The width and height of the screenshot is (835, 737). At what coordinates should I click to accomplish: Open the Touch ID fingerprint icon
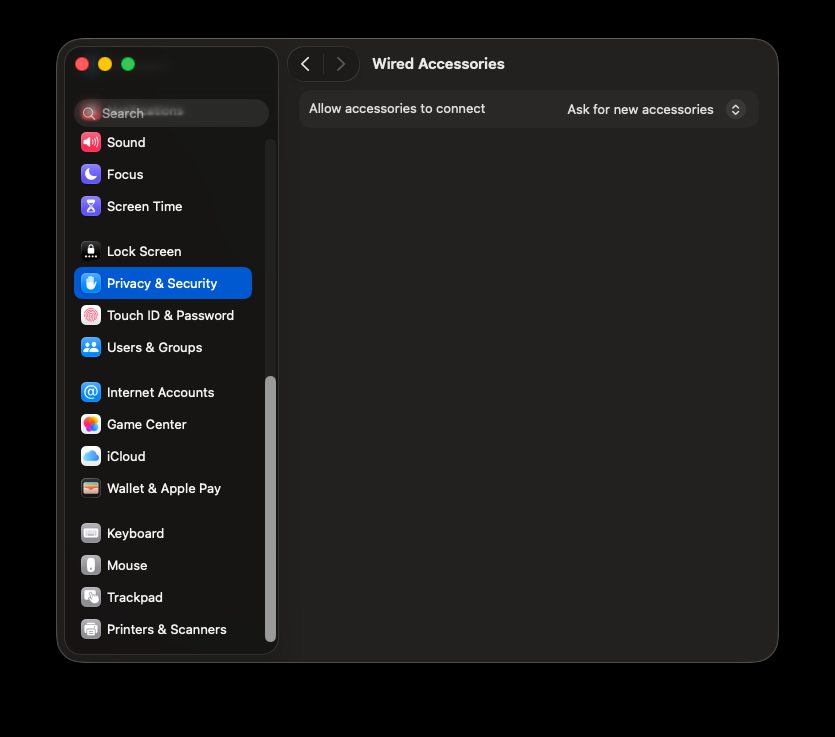pyautogui.click(x=91, y=315)
